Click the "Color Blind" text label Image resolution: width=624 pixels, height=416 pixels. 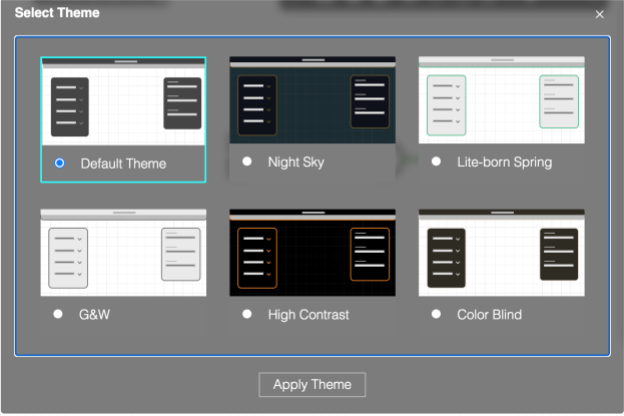[x=489, y=315]
